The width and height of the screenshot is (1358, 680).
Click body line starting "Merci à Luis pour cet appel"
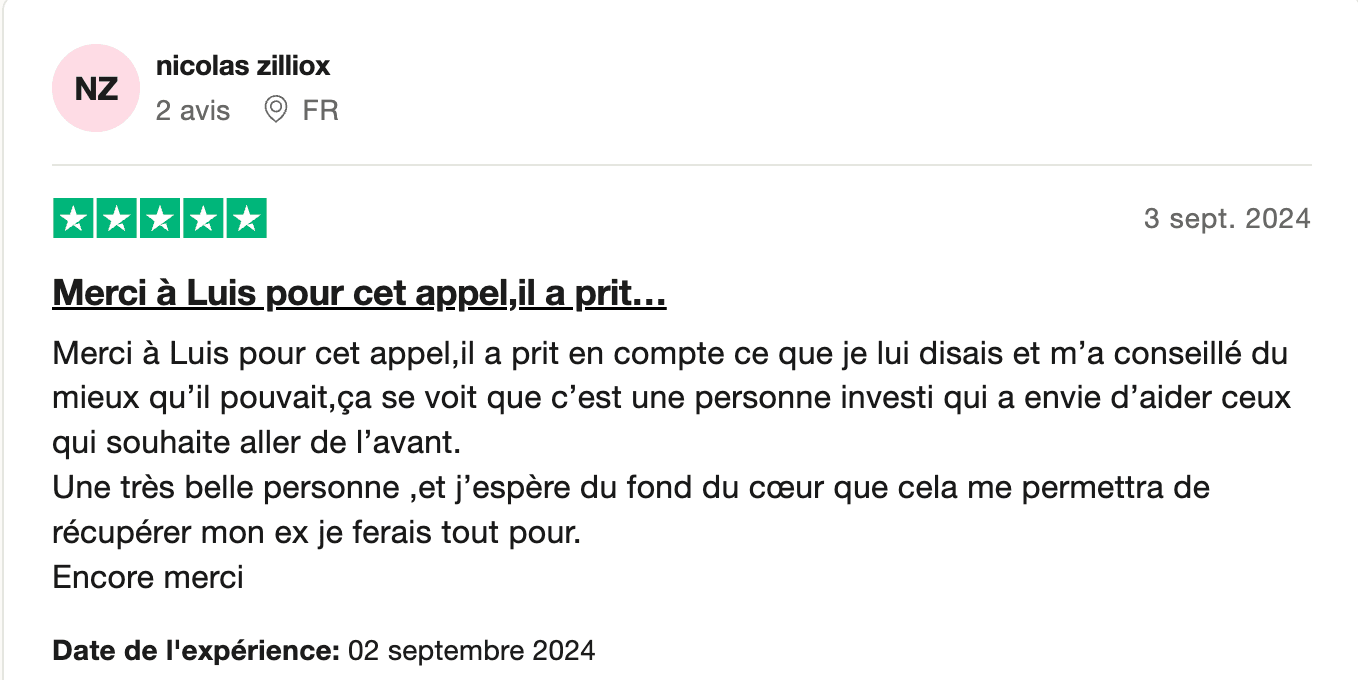[670, 354]
